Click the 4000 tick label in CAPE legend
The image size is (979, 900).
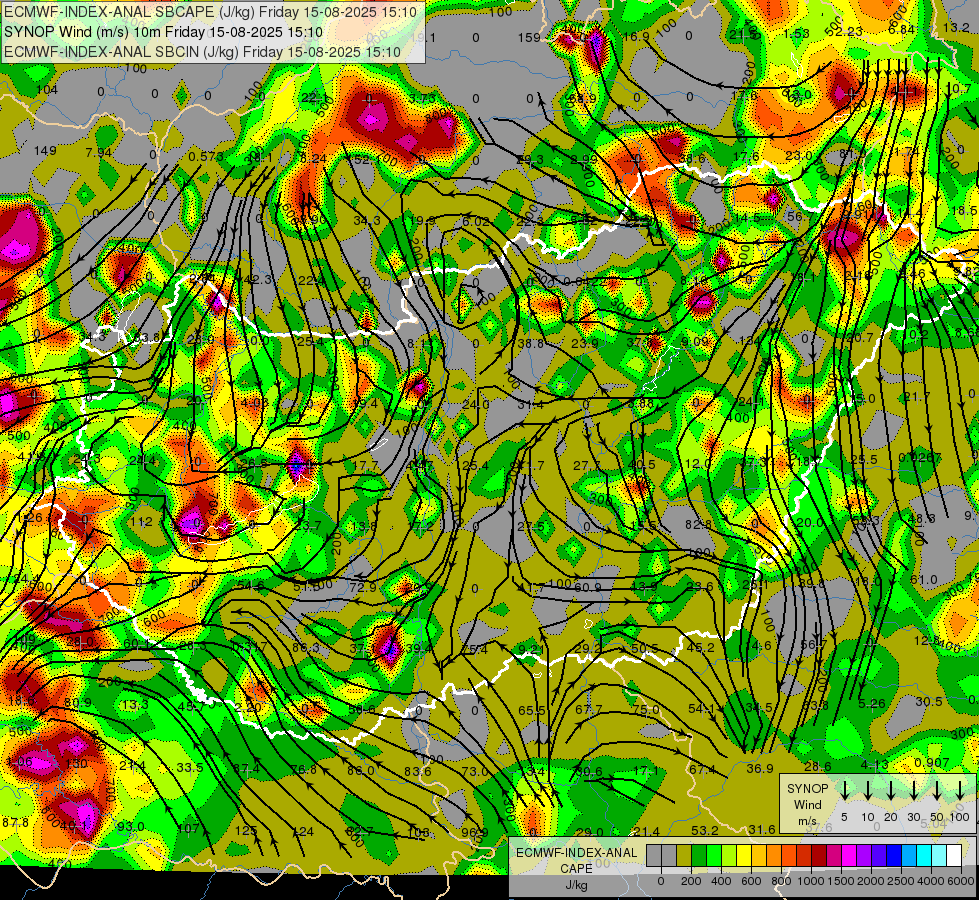[932, 881]
